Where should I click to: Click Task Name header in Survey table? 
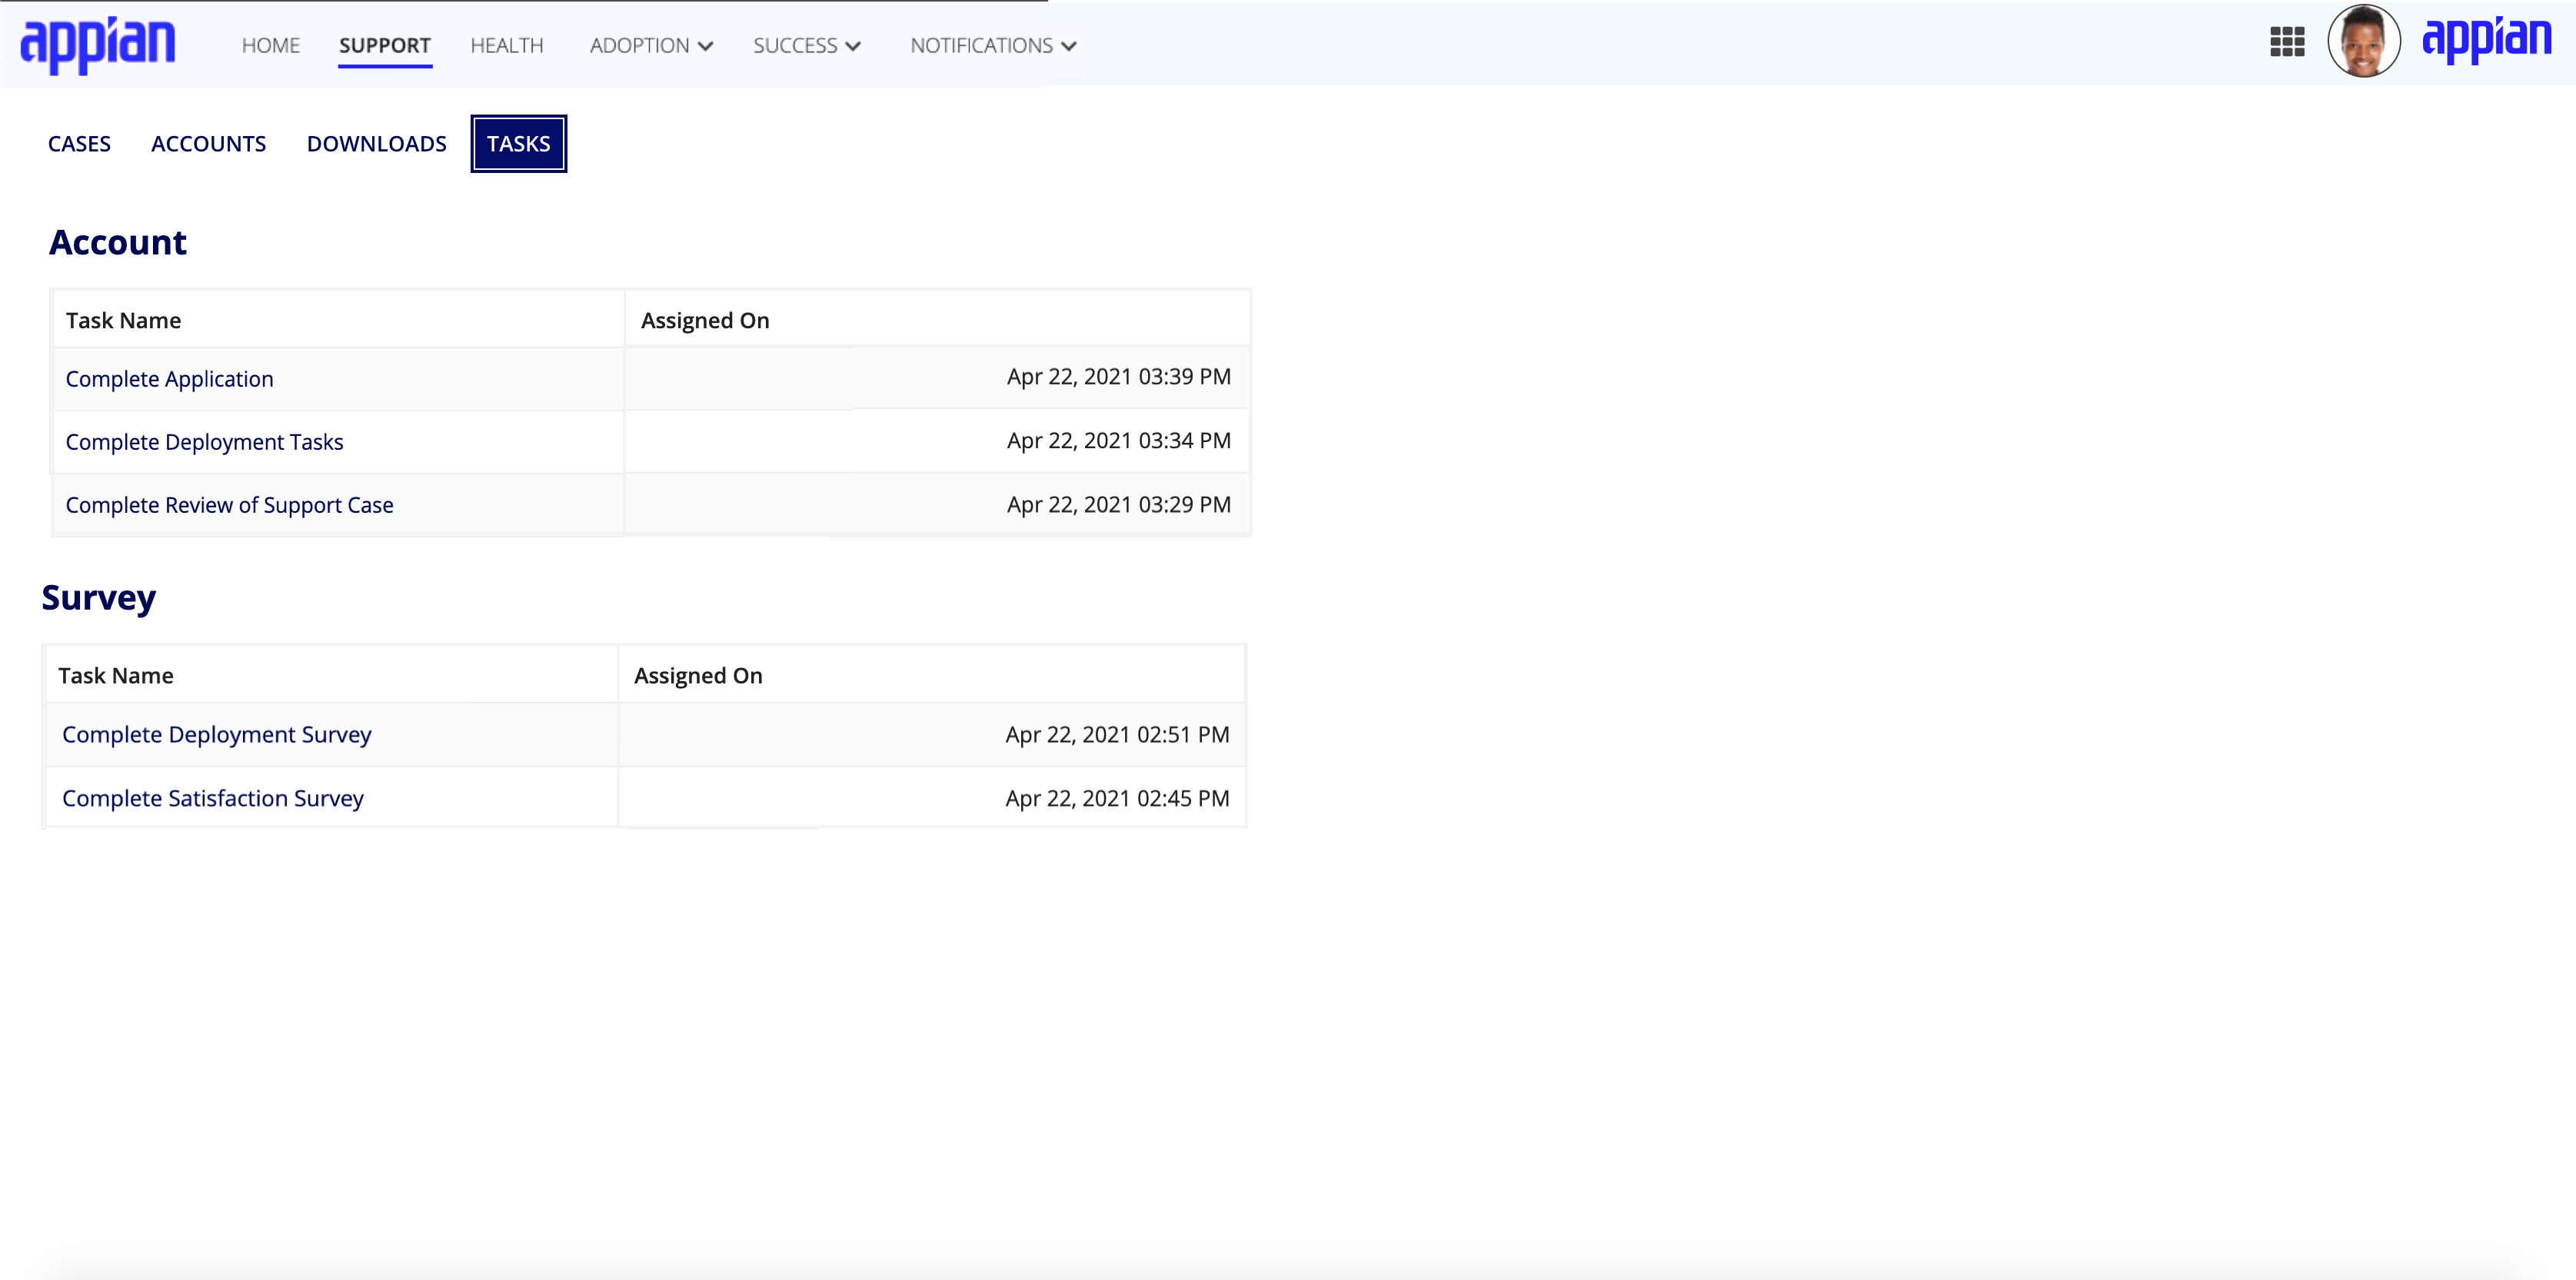[115, 675]
